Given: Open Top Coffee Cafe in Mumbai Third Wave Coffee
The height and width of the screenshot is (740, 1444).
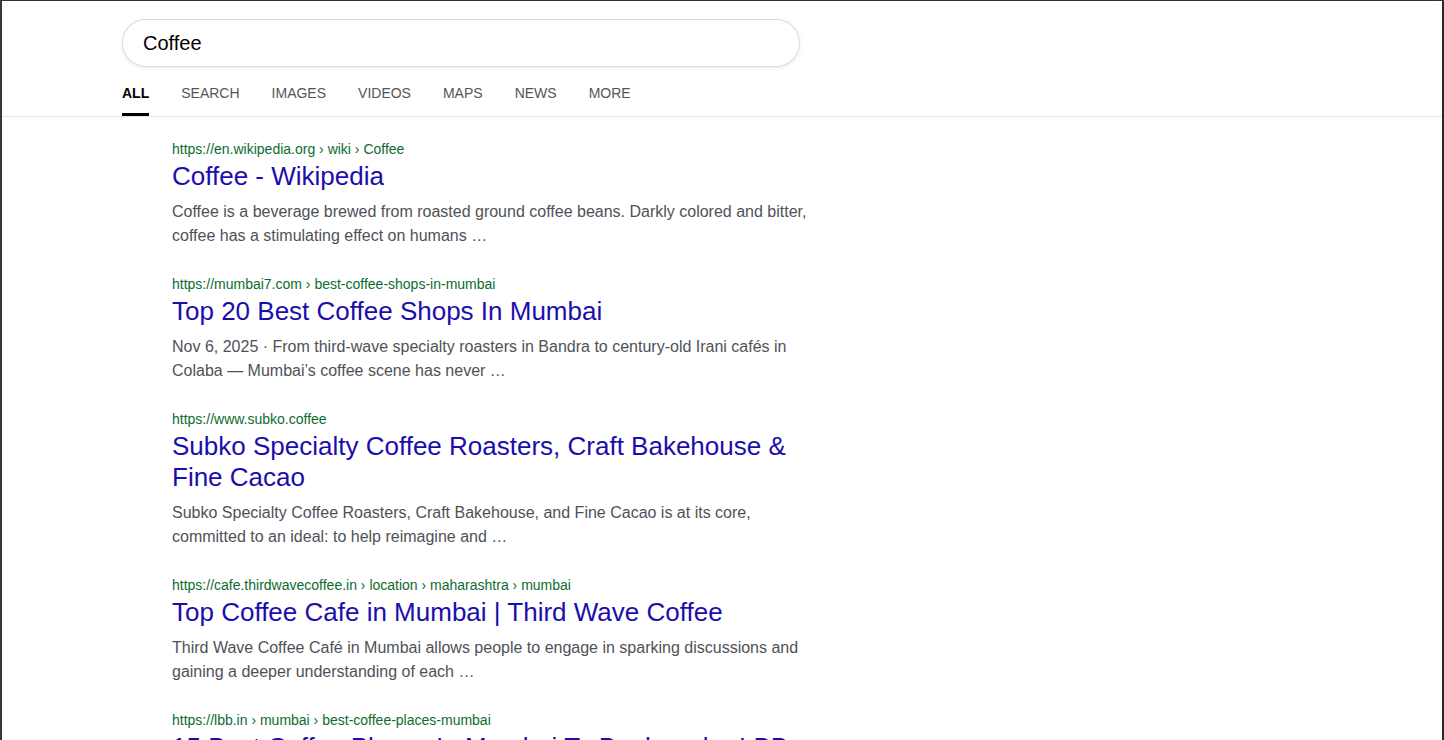Looking at the screenshot, I should pos(447,612).
